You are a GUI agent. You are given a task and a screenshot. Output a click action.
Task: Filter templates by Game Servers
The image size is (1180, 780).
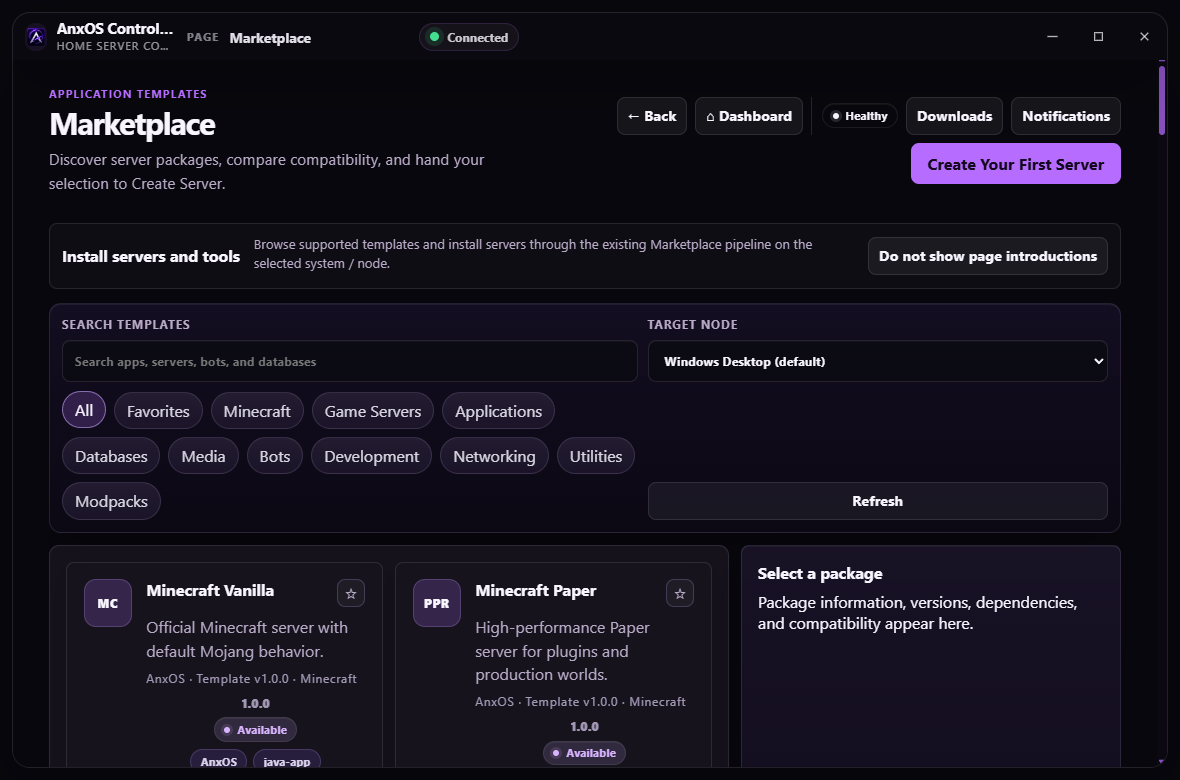373,411
